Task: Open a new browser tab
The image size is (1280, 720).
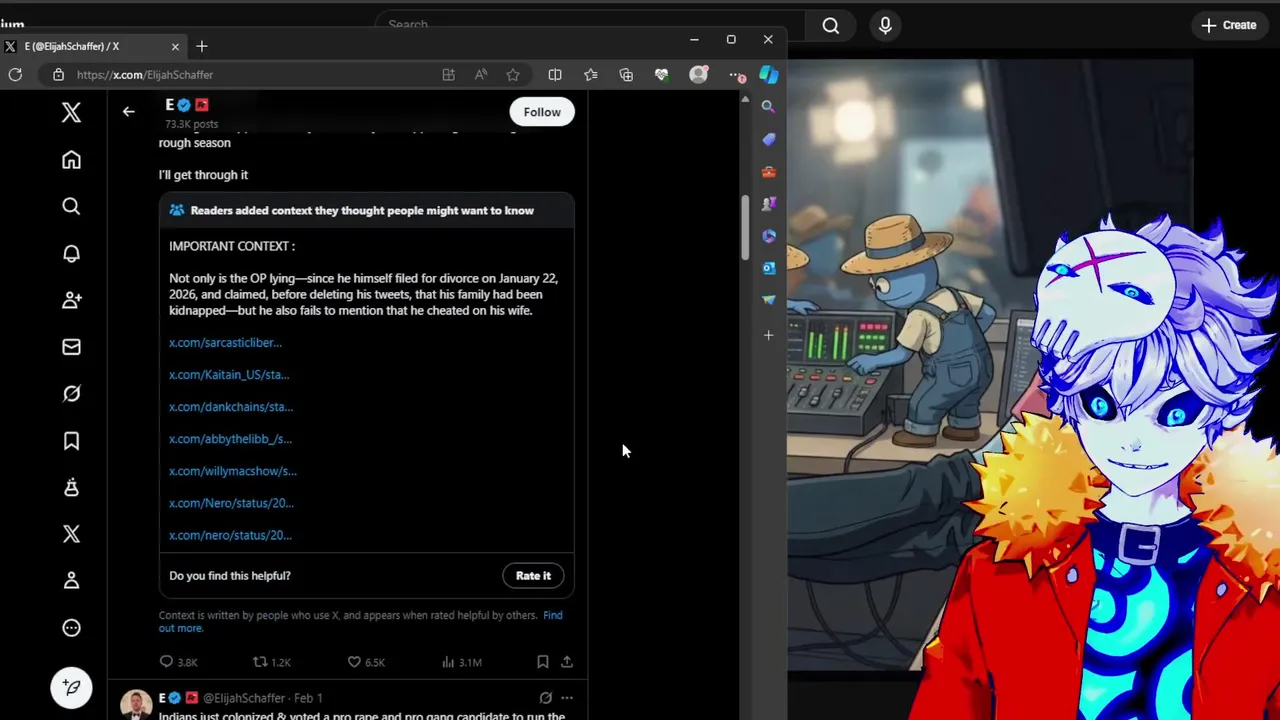Action: click(201, 46)
